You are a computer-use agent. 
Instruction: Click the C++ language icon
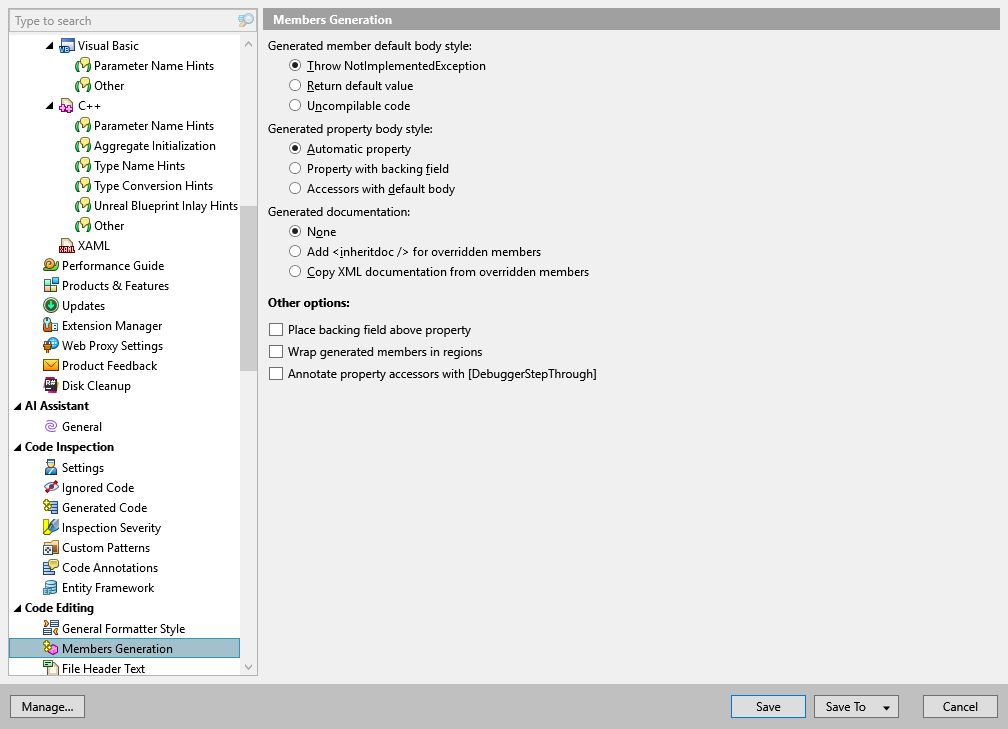coord(66,105)
